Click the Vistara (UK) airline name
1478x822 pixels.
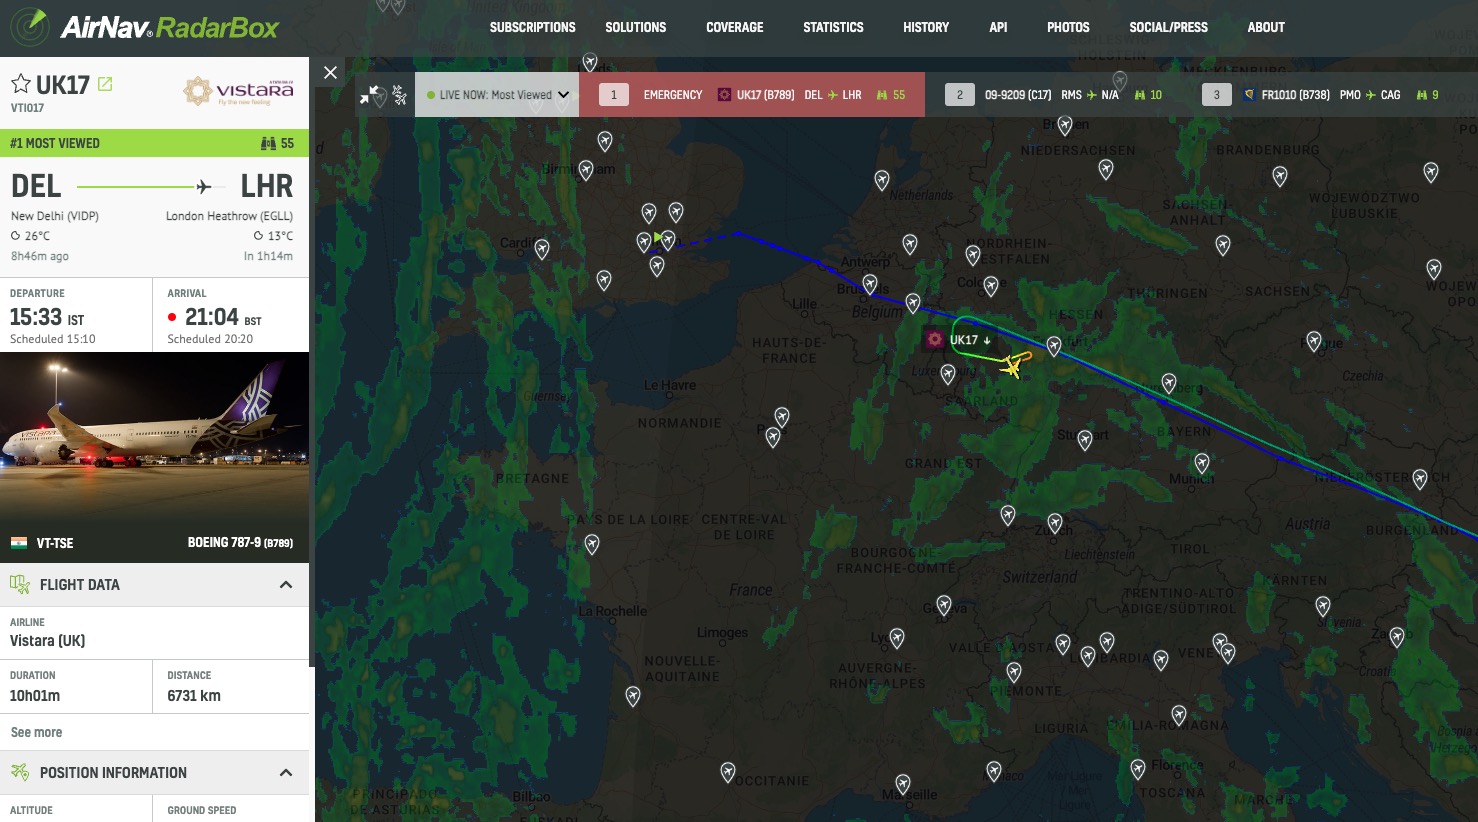[x=47, y=641]
